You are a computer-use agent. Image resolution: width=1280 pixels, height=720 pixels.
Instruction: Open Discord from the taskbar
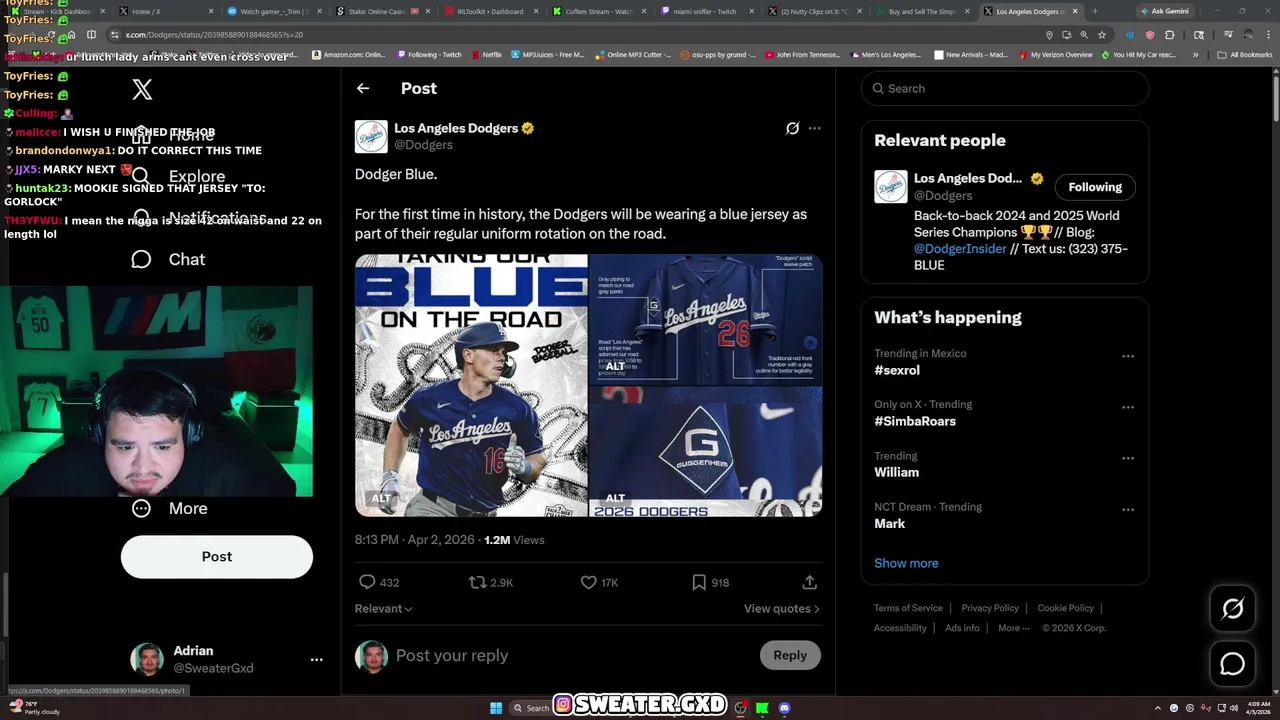pyautogui.click(x=784, y=708)
